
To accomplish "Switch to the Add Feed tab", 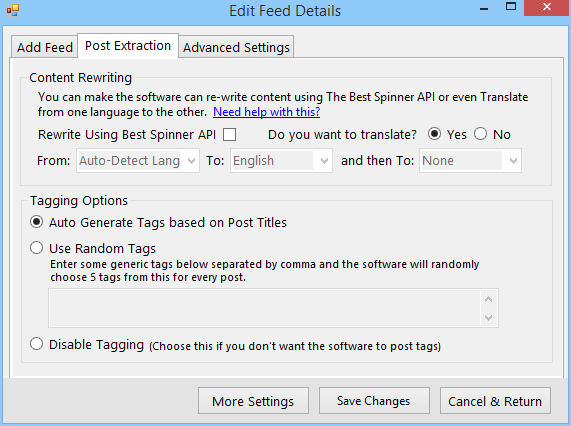I will 44,47.
